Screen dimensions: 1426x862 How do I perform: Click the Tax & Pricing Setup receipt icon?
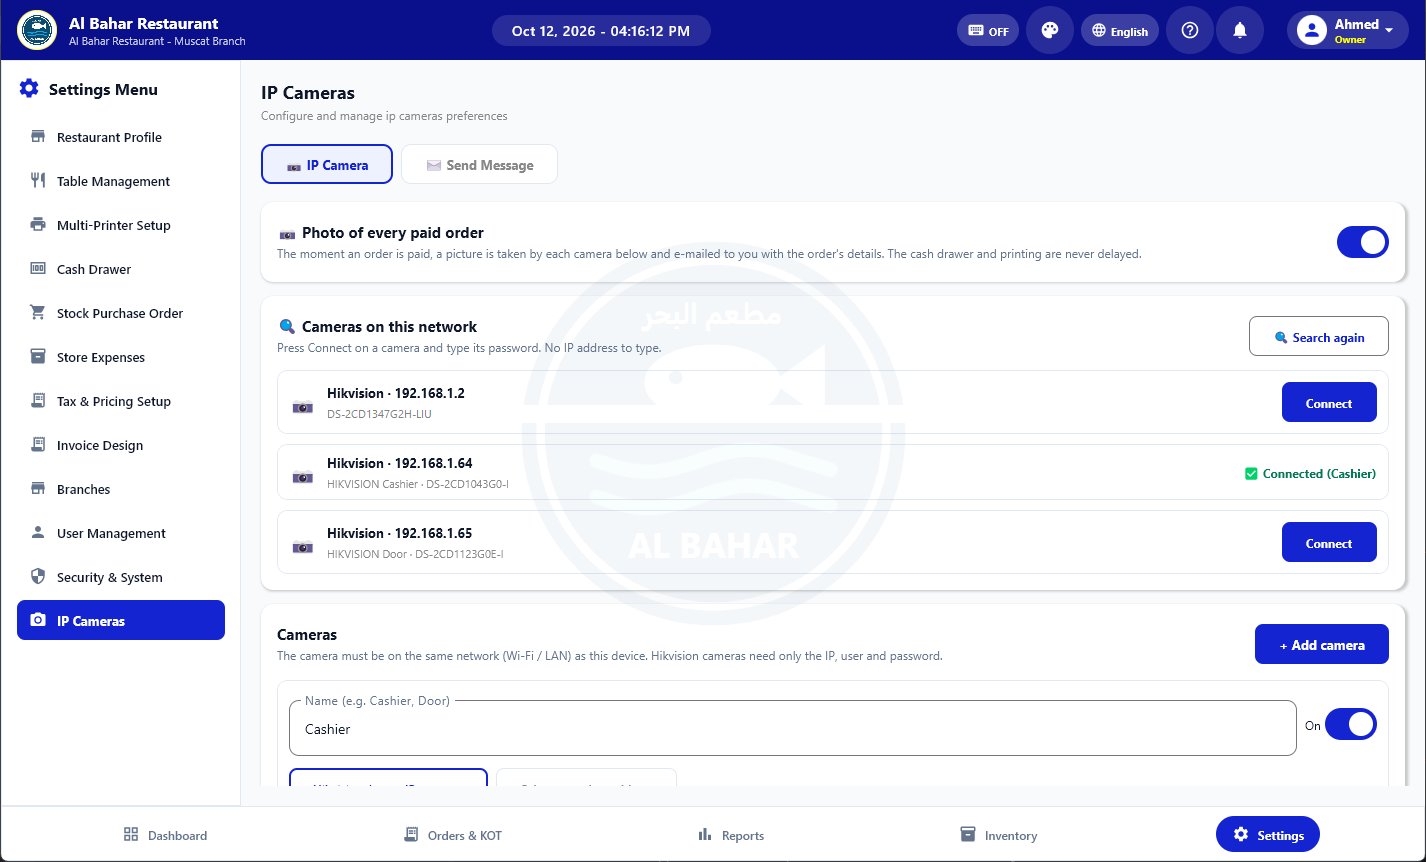[38, 401]
